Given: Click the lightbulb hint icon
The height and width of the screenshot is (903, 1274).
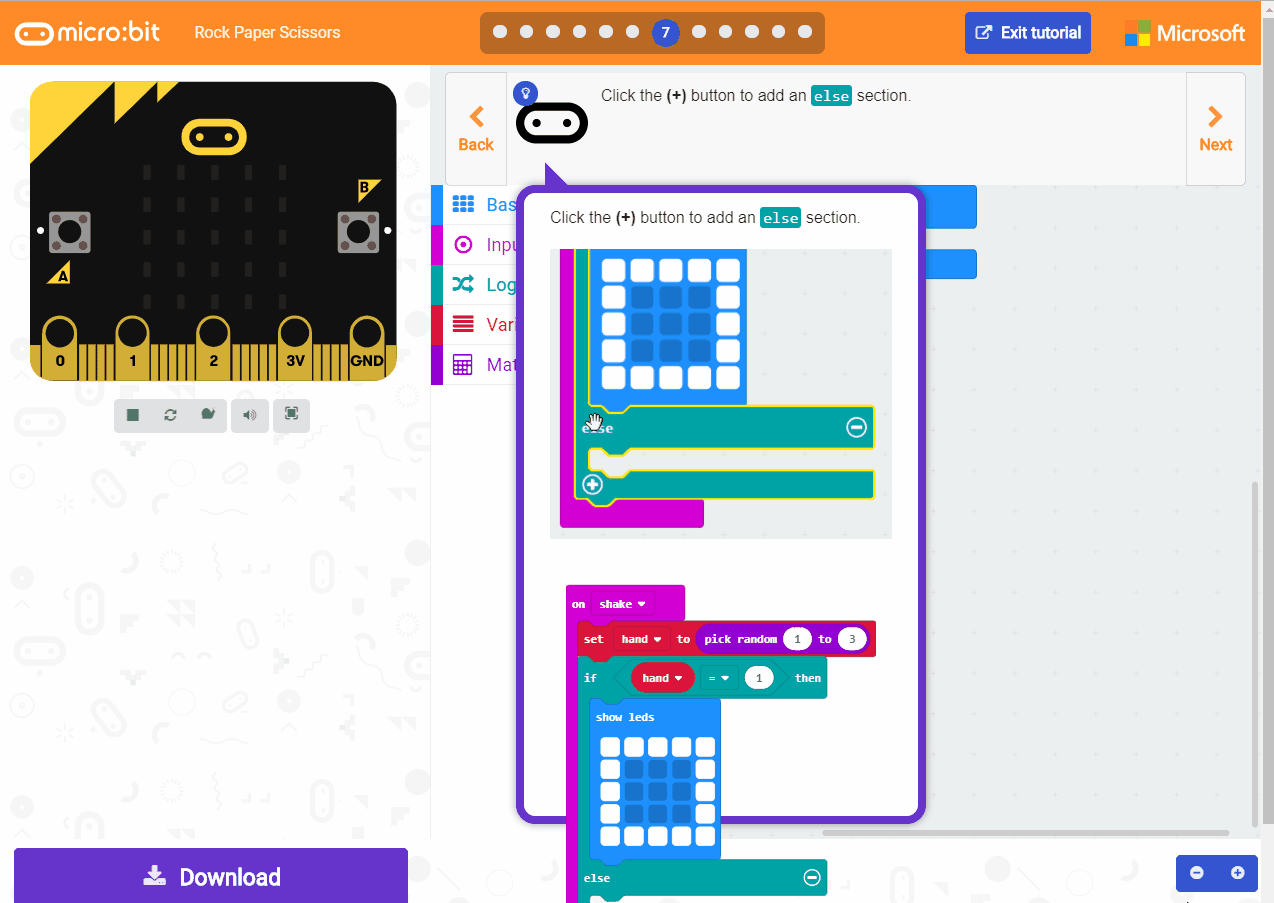Looking at the screenshot, I should pos(524,92).
